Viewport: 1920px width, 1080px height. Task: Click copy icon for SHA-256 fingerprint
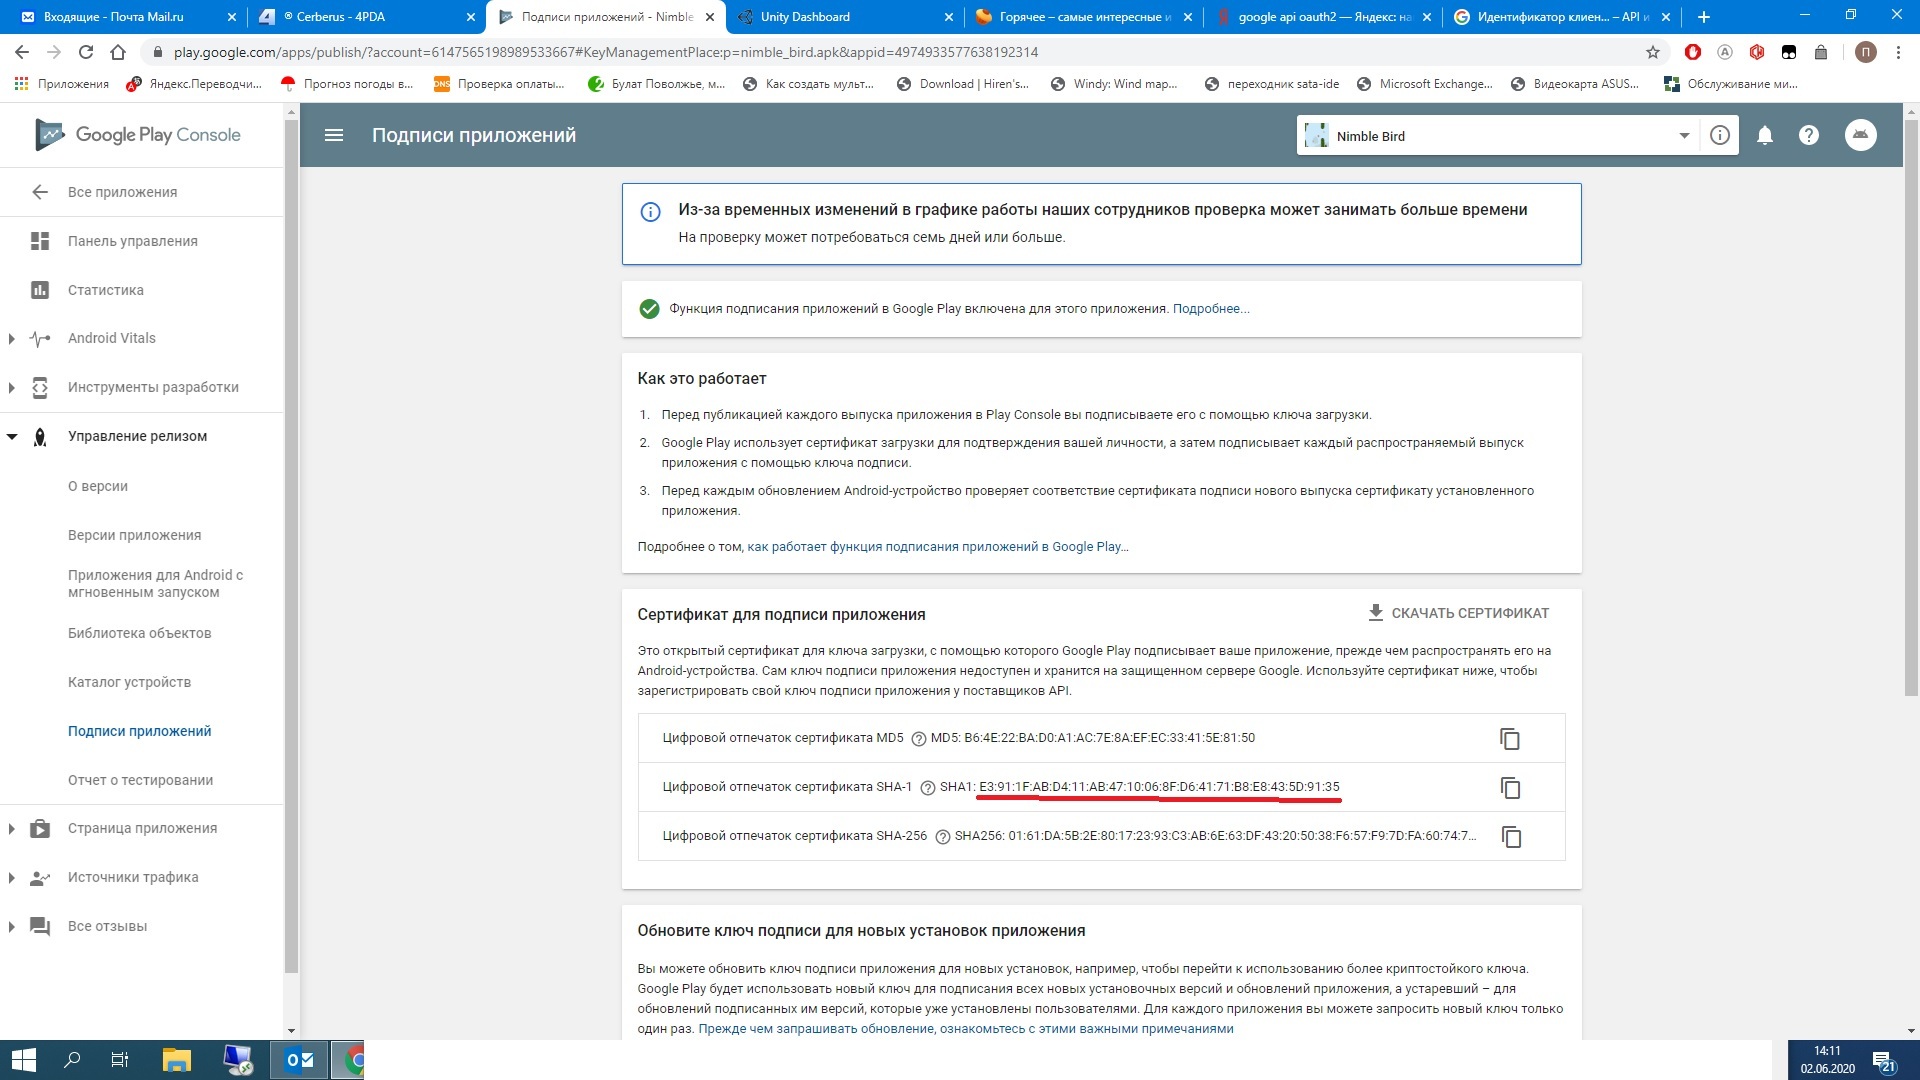coord(1510,836)
